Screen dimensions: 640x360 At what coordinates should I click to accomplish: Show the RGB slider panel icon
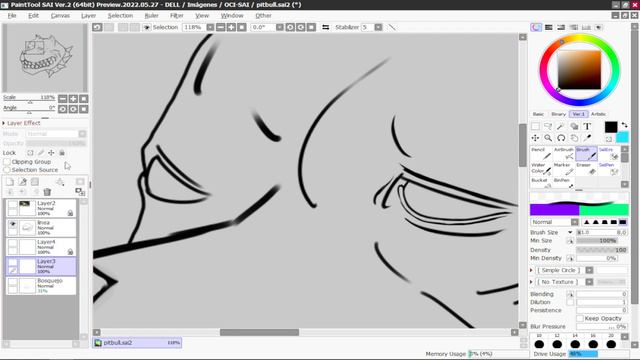(549, 27)
